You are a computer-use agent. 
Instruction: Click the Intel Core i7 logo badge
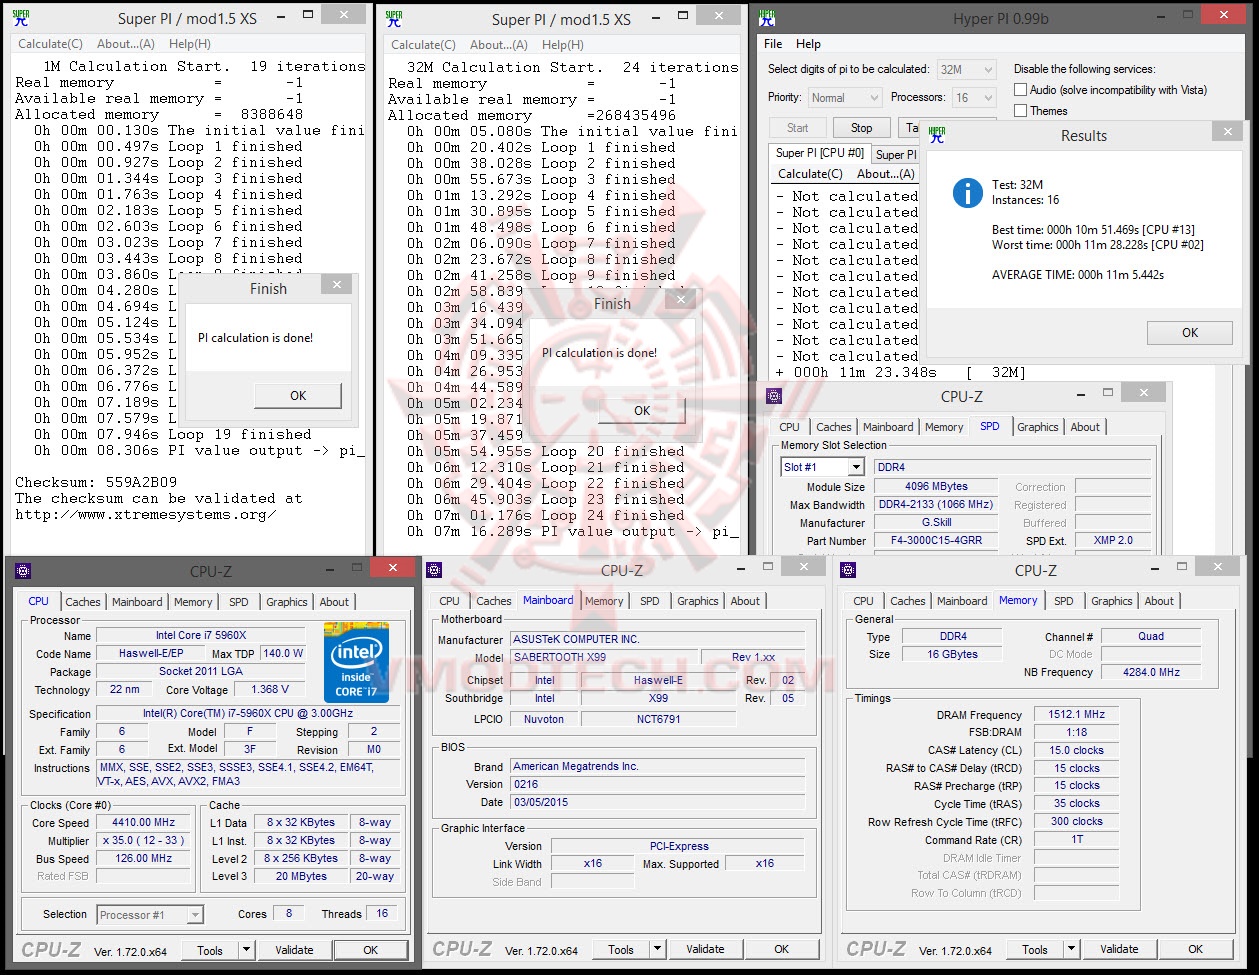[356, 662]
